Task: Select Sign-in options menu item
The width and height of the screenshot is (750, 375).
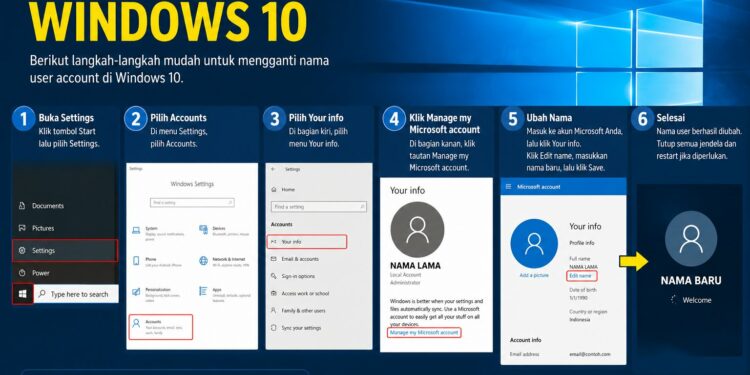Action: pyautogui.click(x=293, y=276)
